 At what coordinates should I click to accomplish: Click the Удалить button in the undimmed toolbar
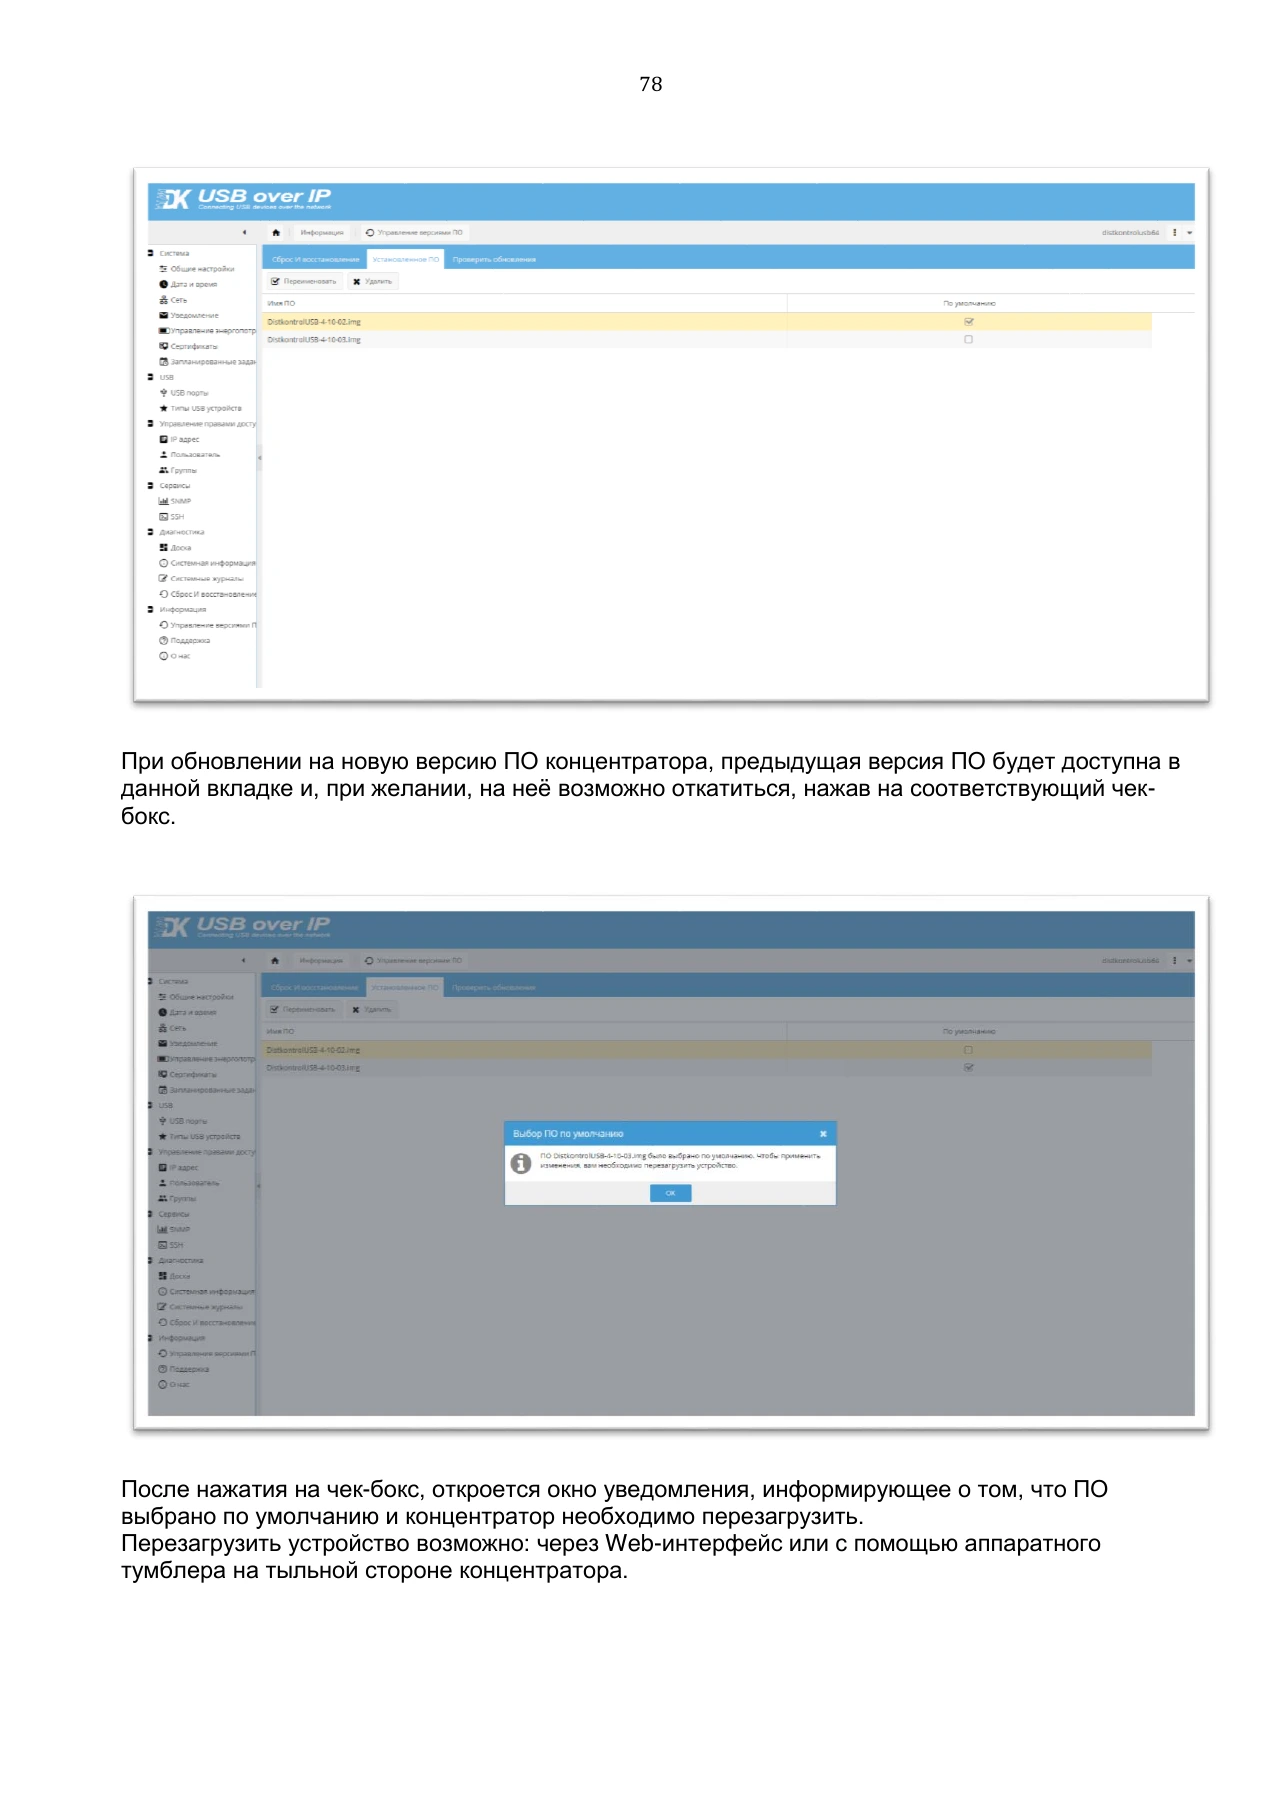click(373, 282)
